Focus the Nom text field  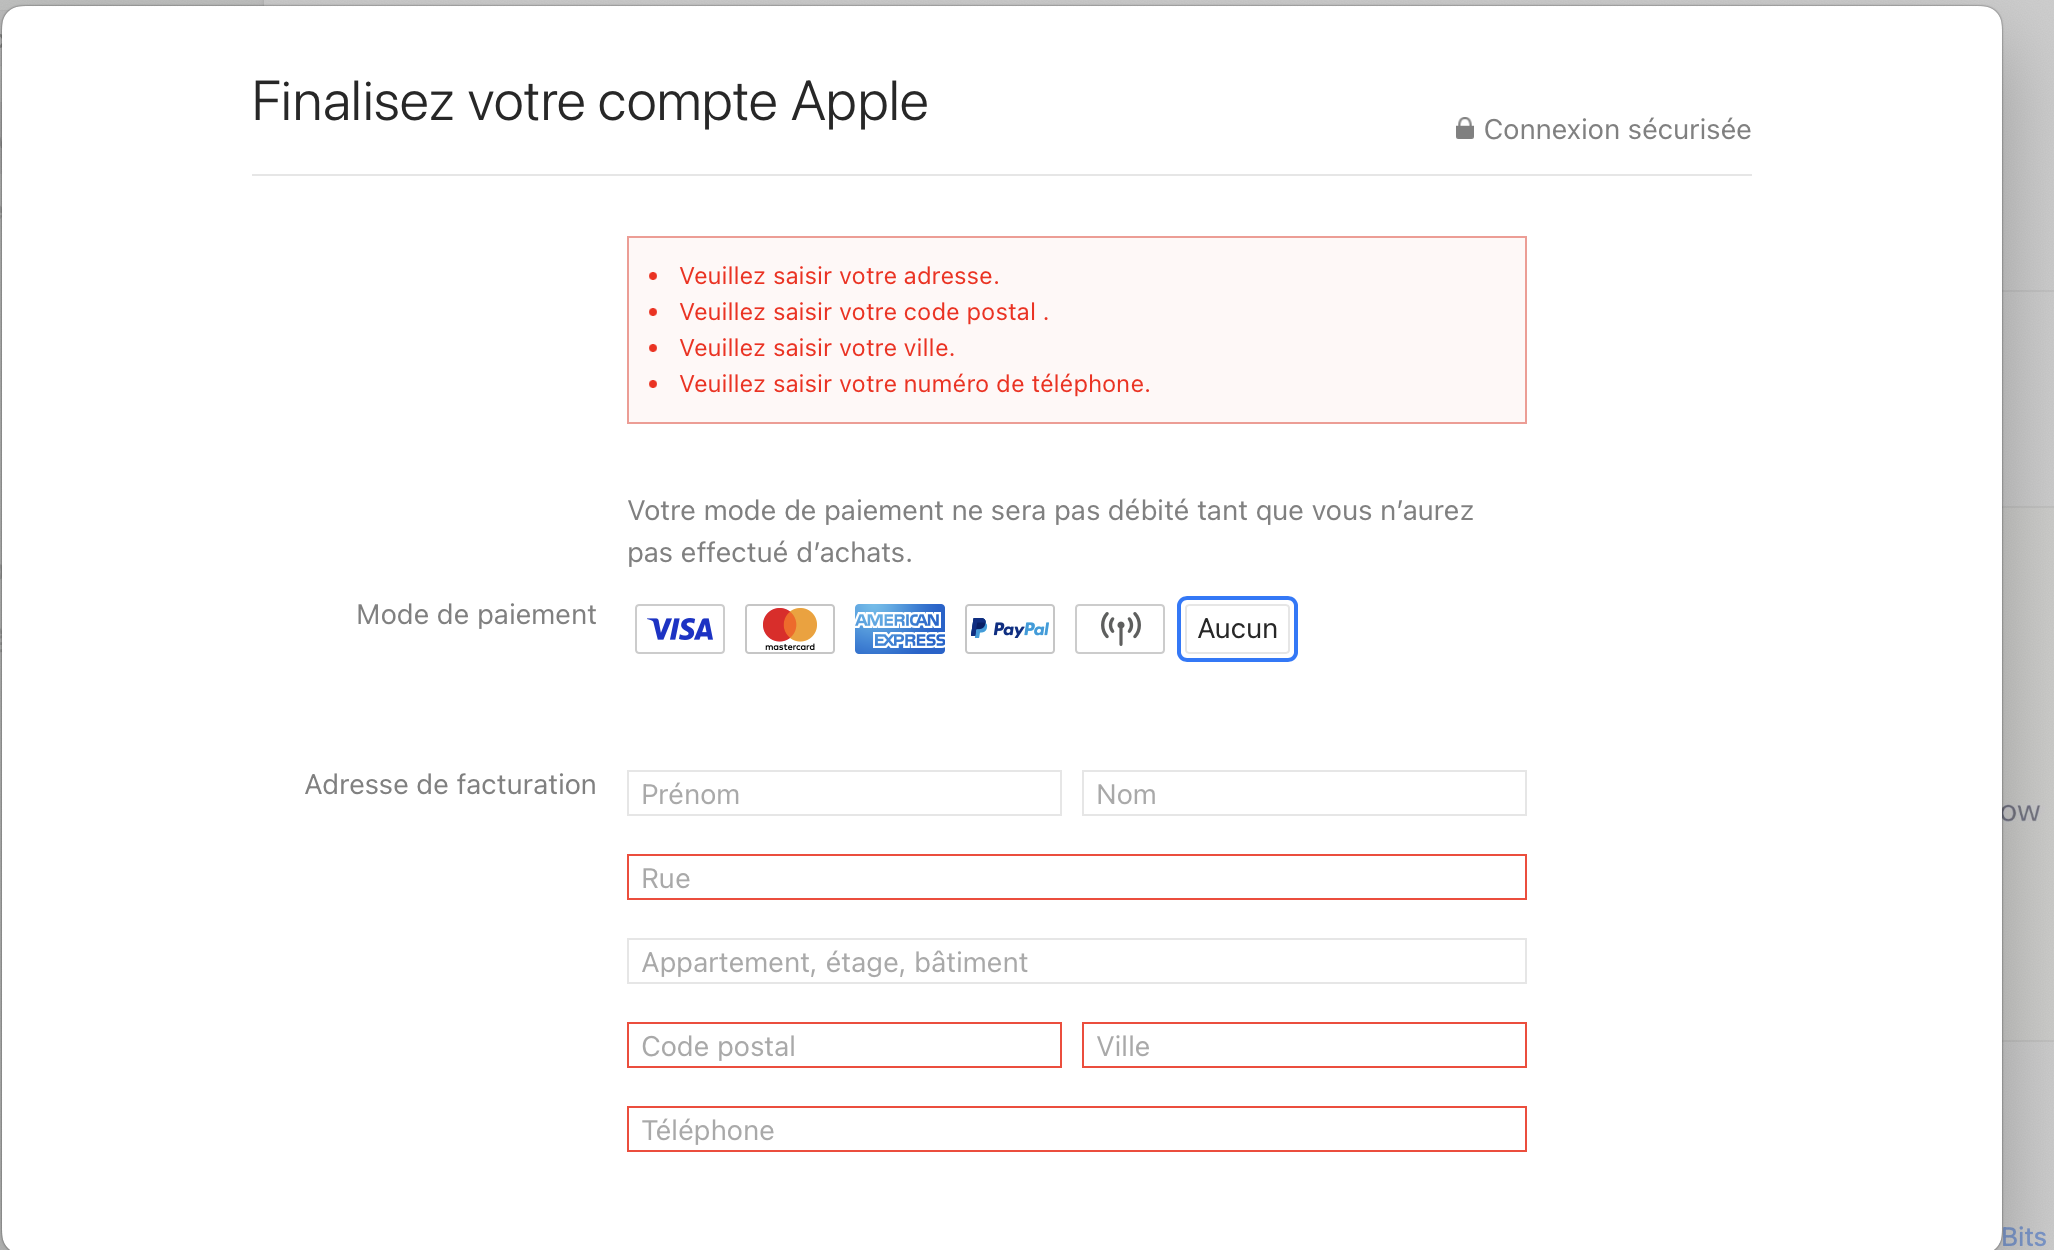[x=1304, y=794]
